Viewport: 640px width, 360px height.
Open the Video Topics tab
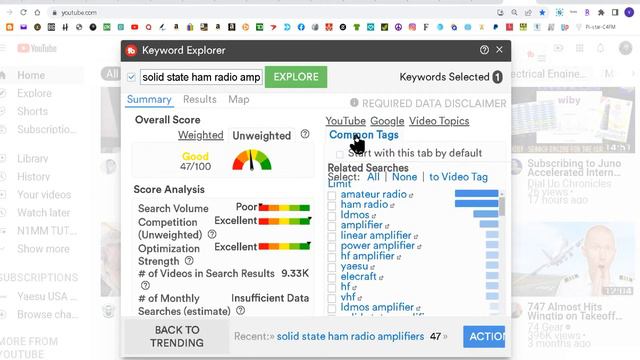[439, 121]
